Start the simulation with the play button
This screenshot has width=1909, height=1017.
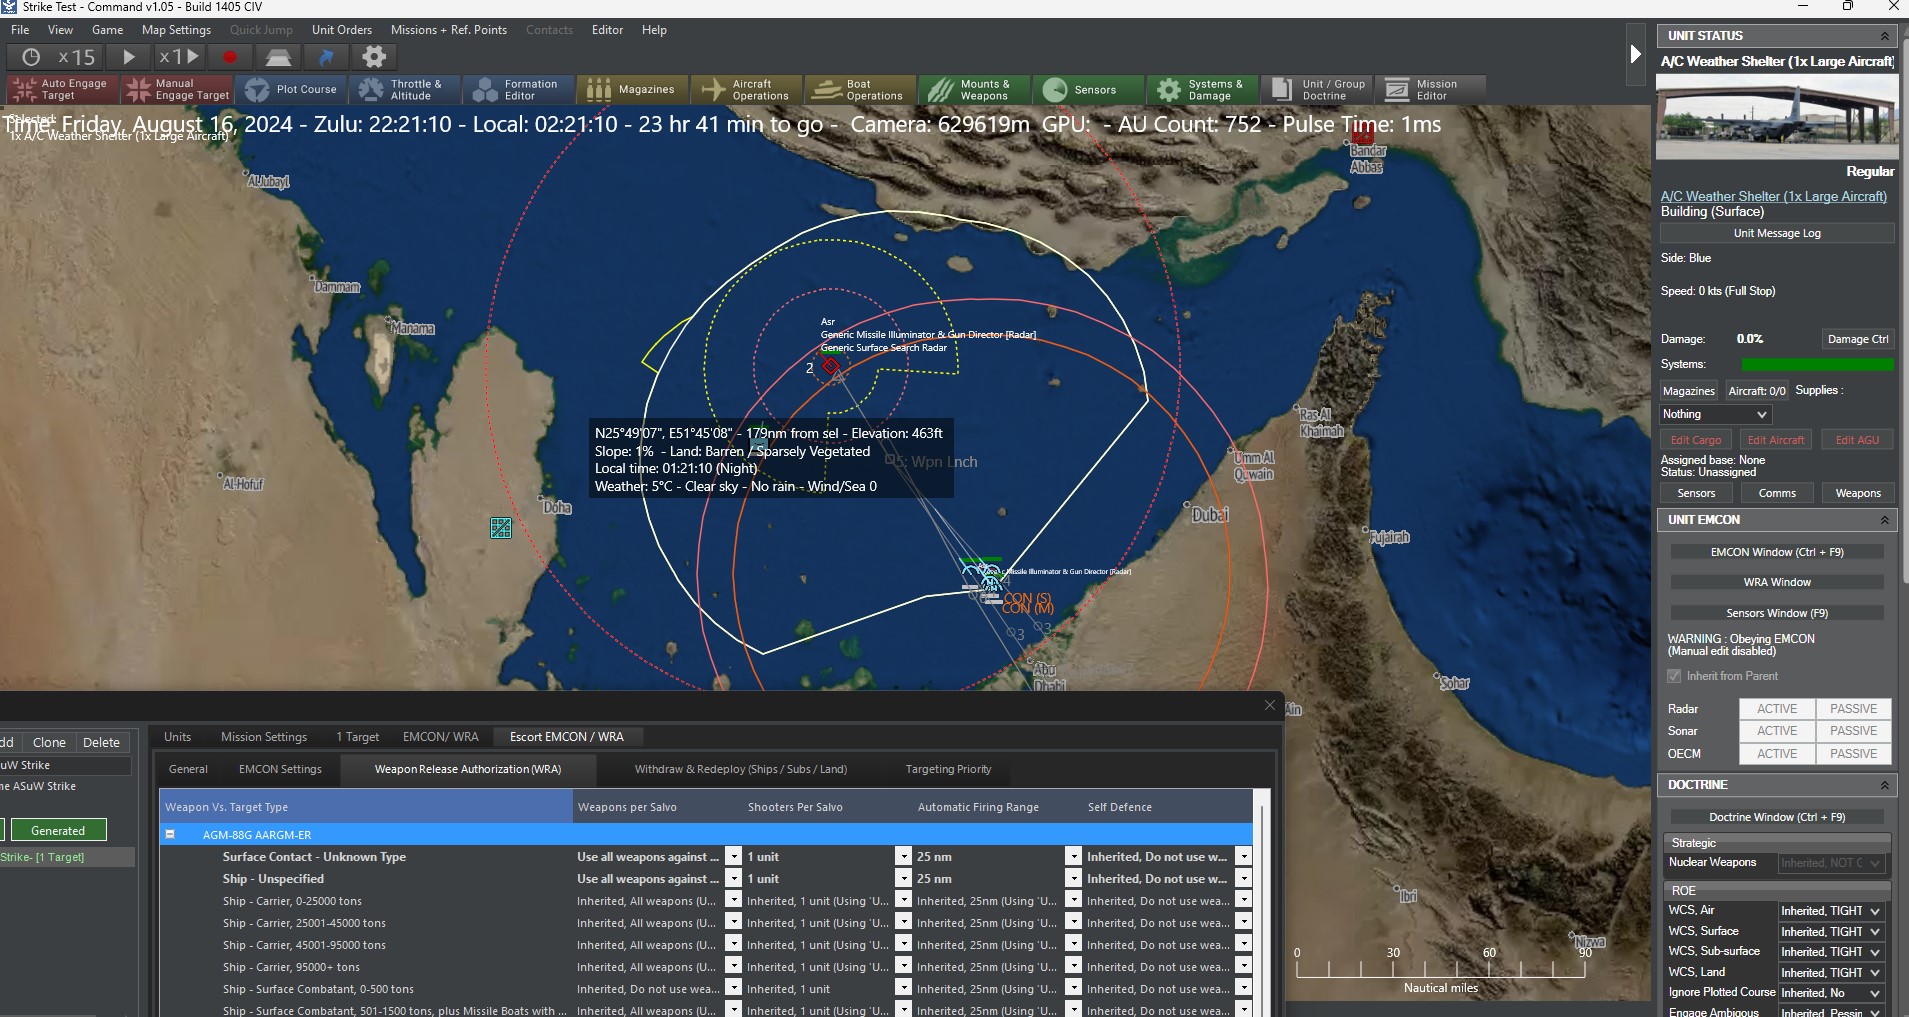click(129, 57)
